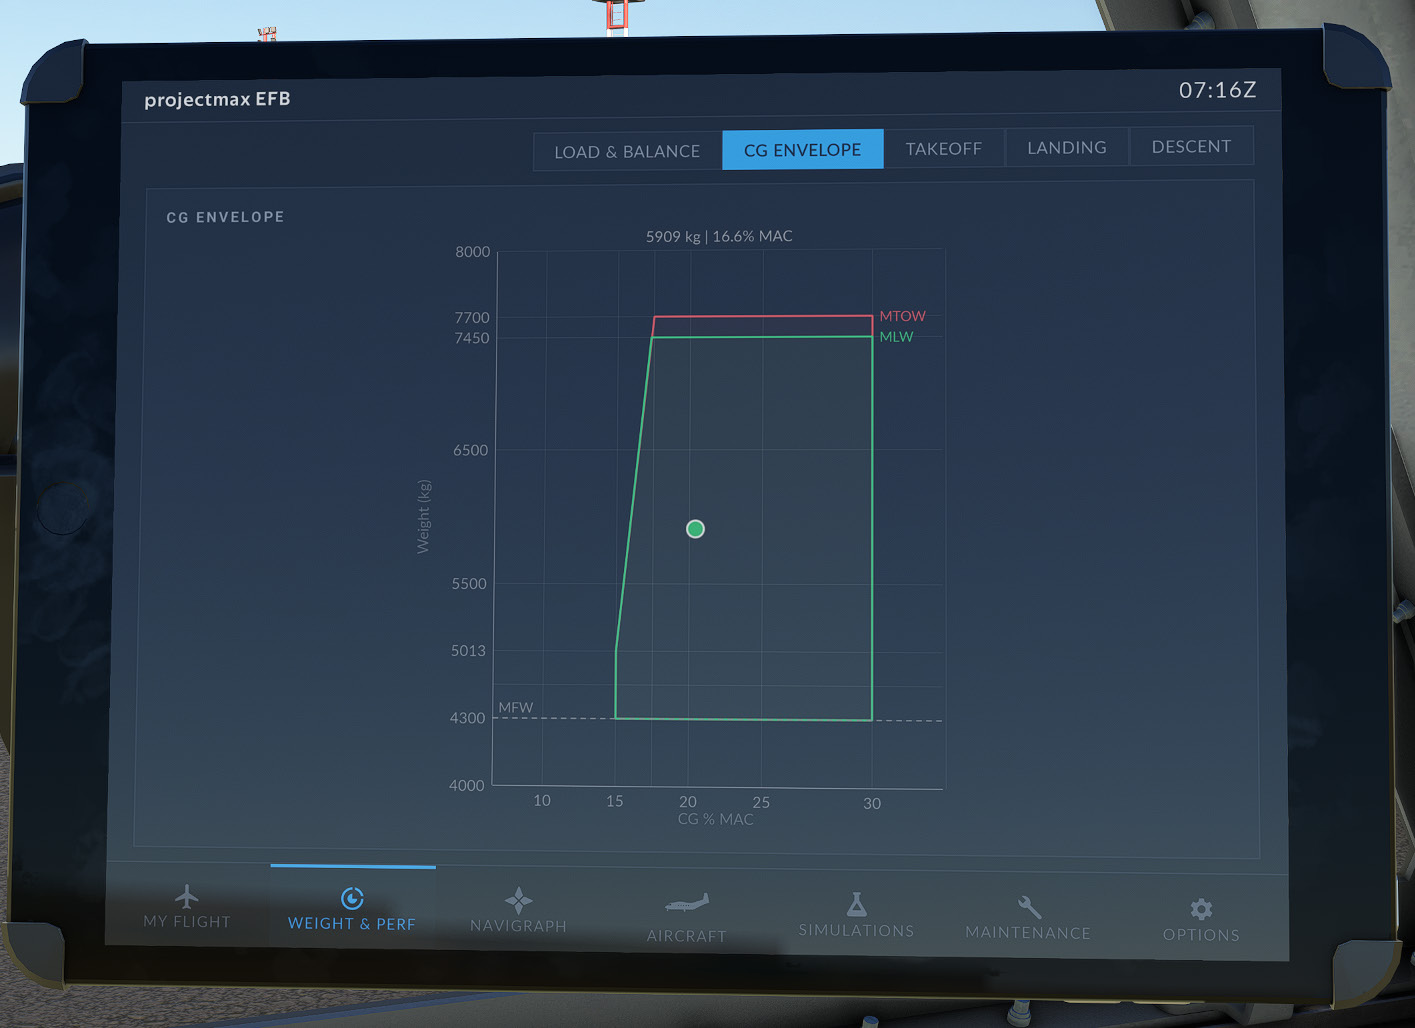This screenshot has height=1028, width=1415.
Task: Open the Landing tab
Action: coord(1067,147)
